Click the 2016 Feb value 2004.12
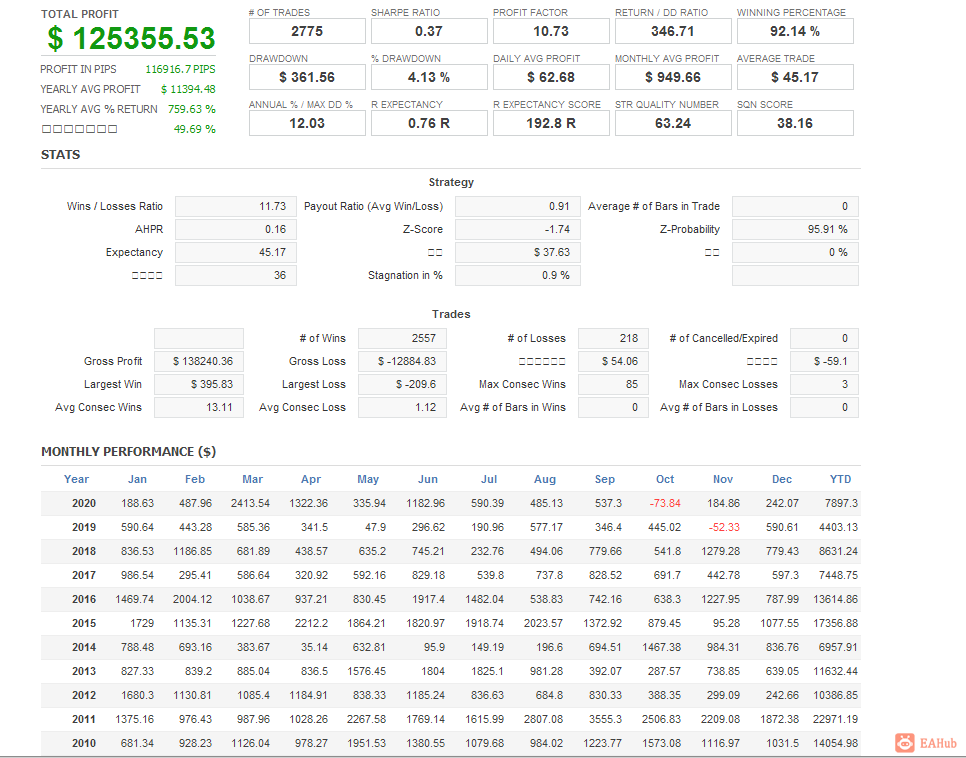 [x=192, y=600]
